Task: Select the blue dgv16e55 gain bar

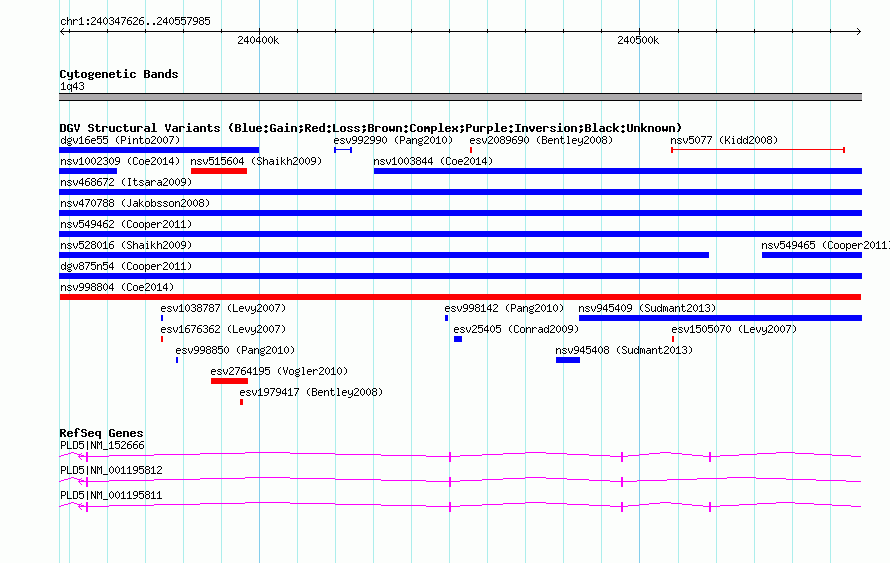Action: (159, 150)
